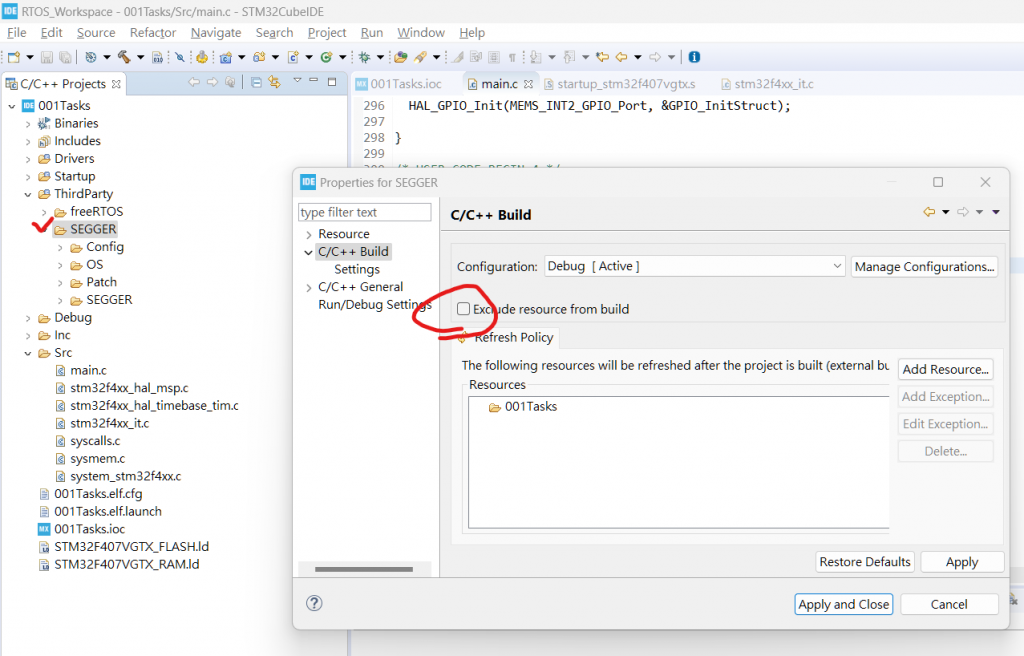
Task: Click Manage Configurations button
Action: pos(924,267)
